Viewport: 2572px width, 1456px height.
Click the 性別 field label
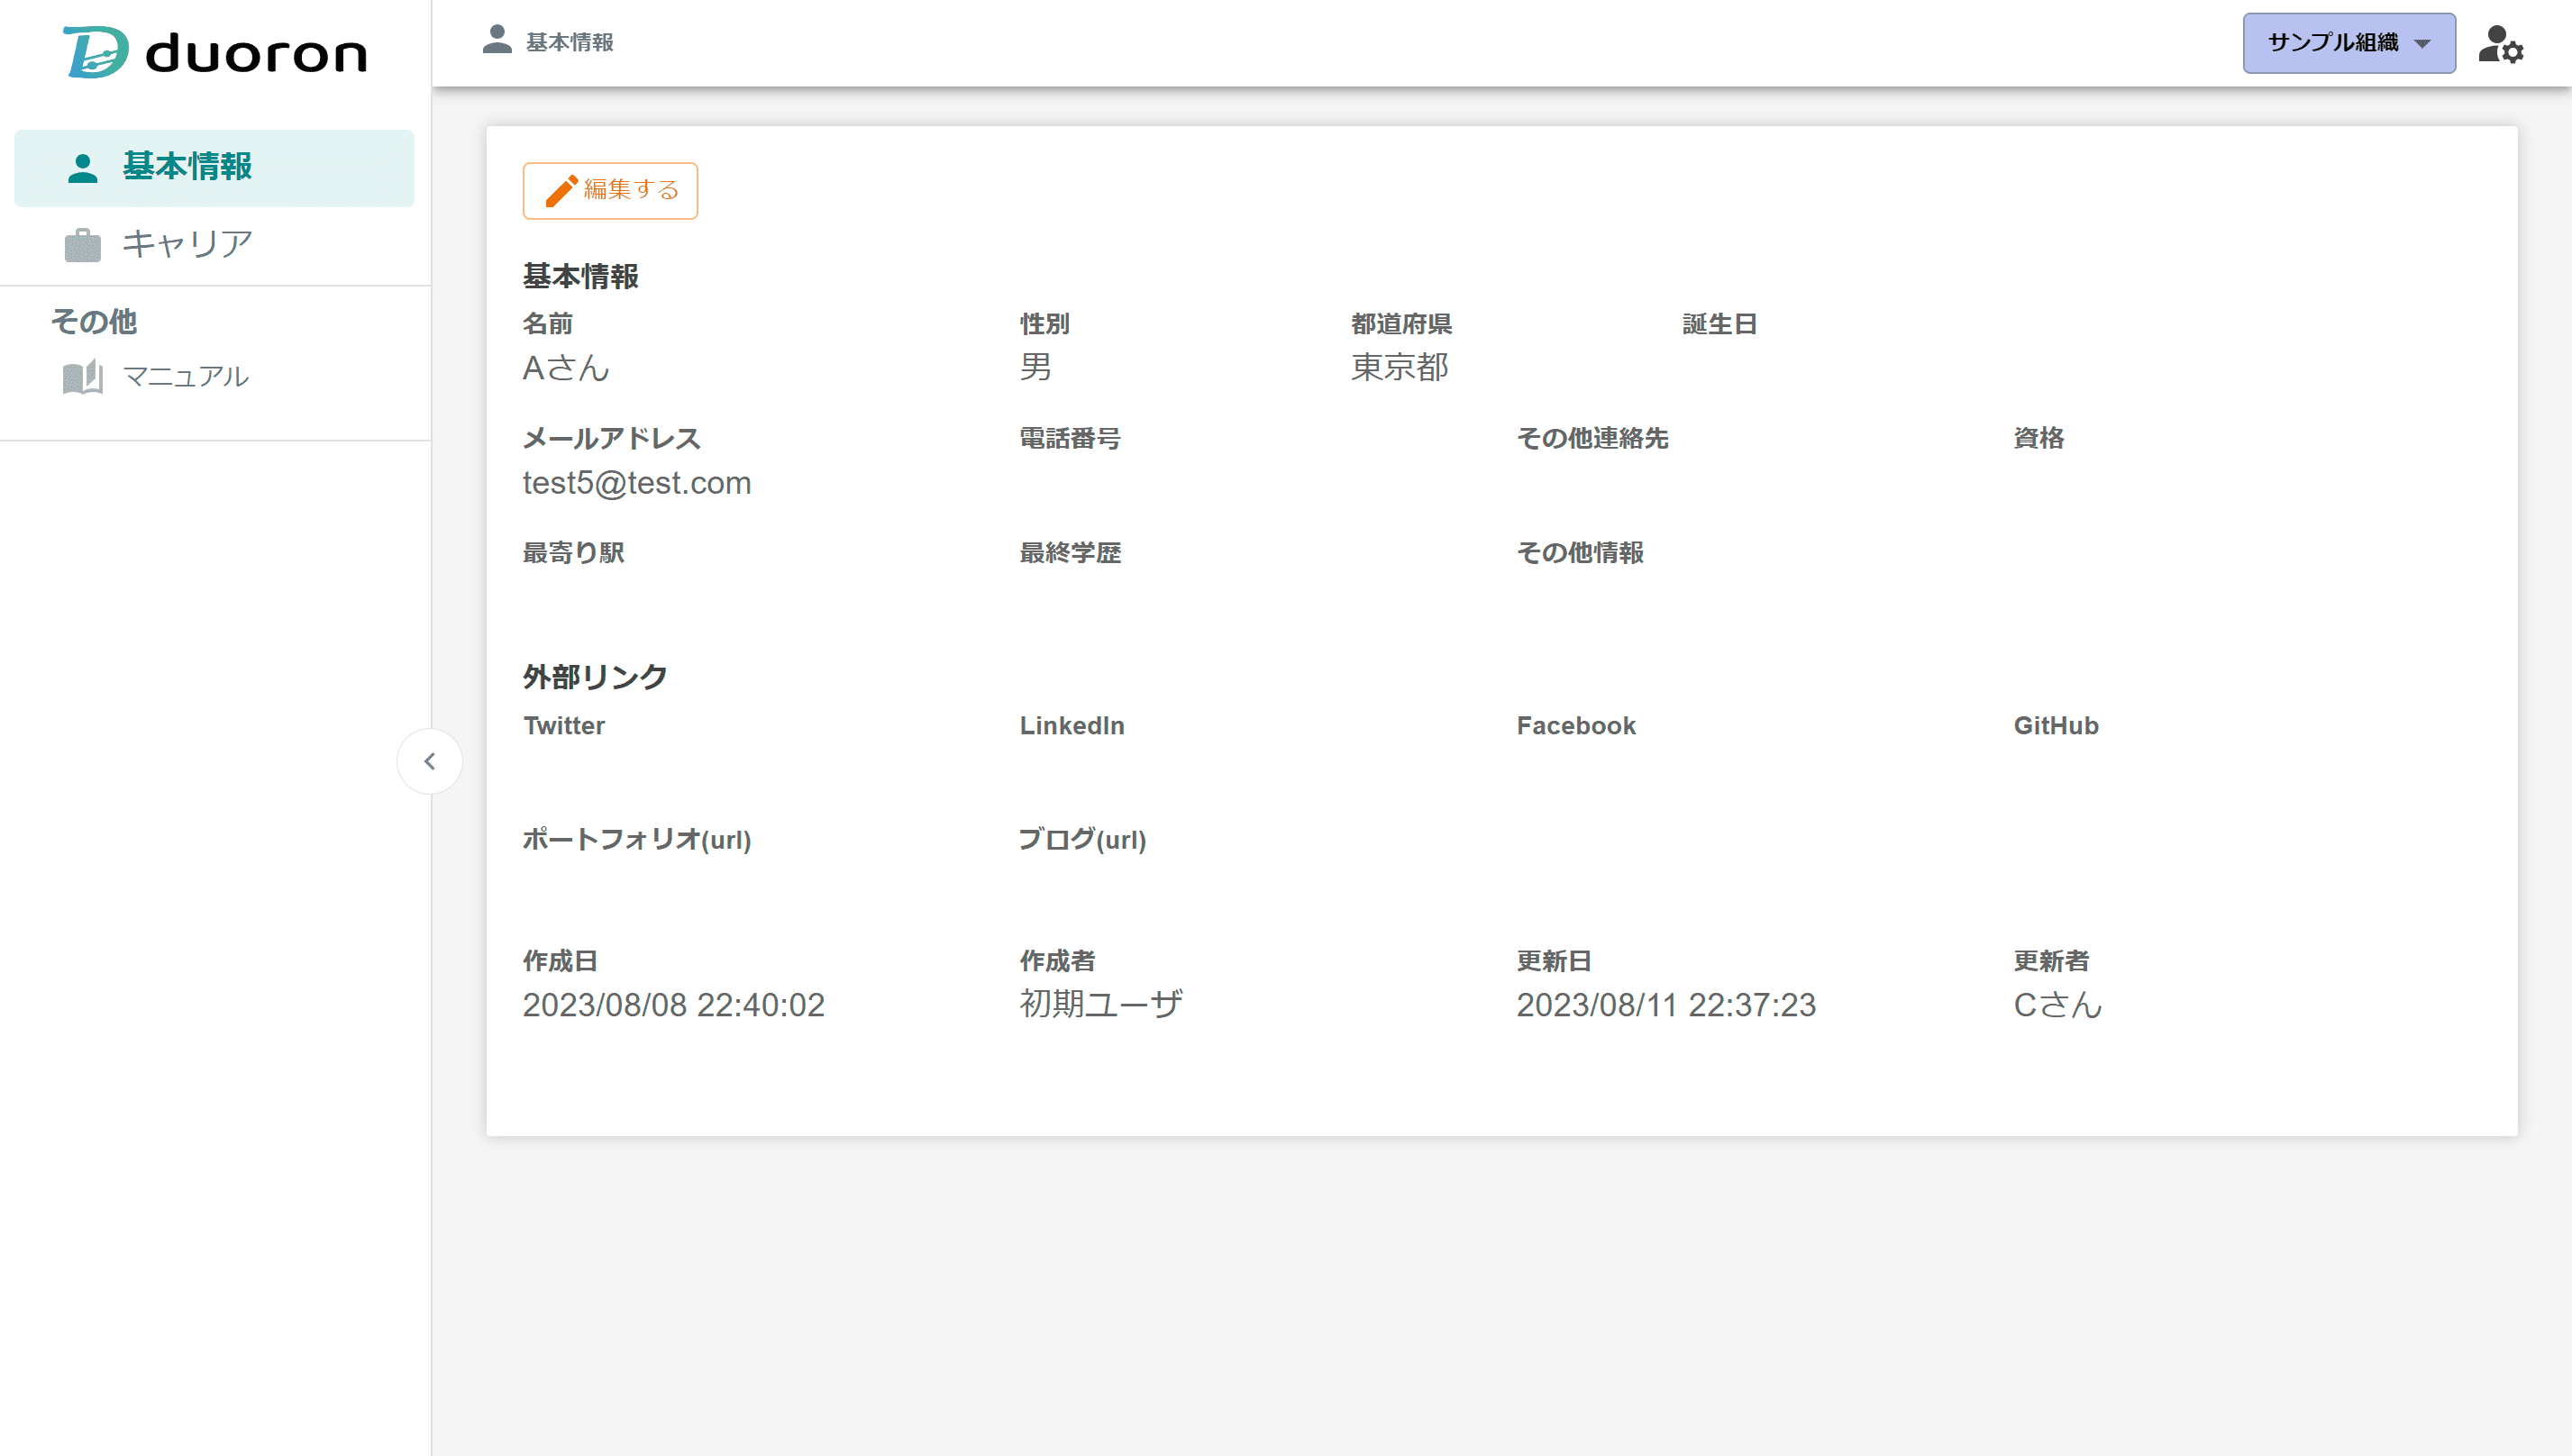(1045, 324)
